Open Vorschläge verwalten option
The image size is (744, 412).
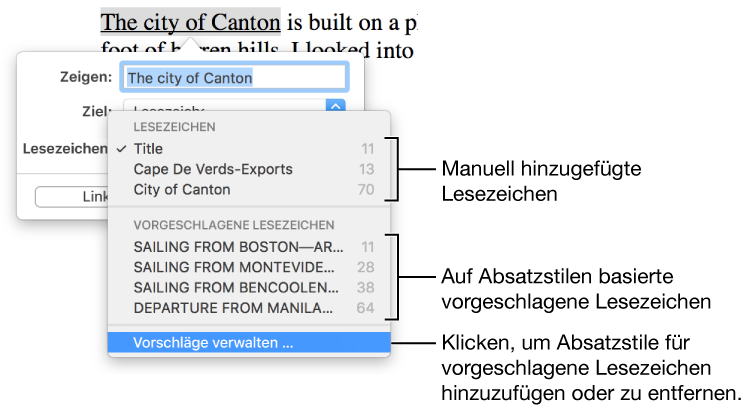click(x=214, y=342)
